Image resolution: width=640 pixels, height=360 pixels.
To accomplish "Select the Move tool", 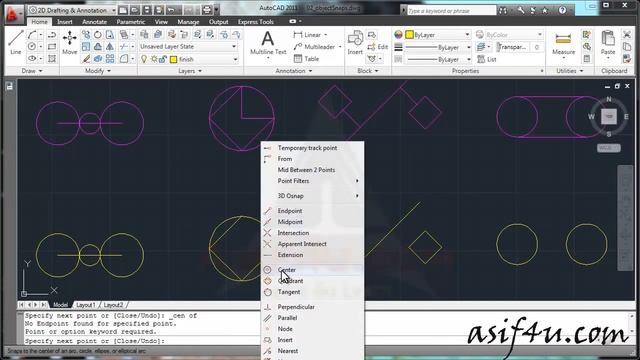I will click(69, 42).
